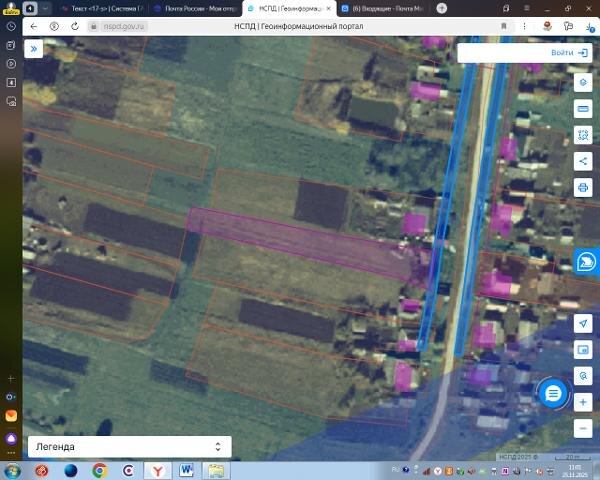
Task: Open File Explorer from taskbar
Action: click(216, 470)
